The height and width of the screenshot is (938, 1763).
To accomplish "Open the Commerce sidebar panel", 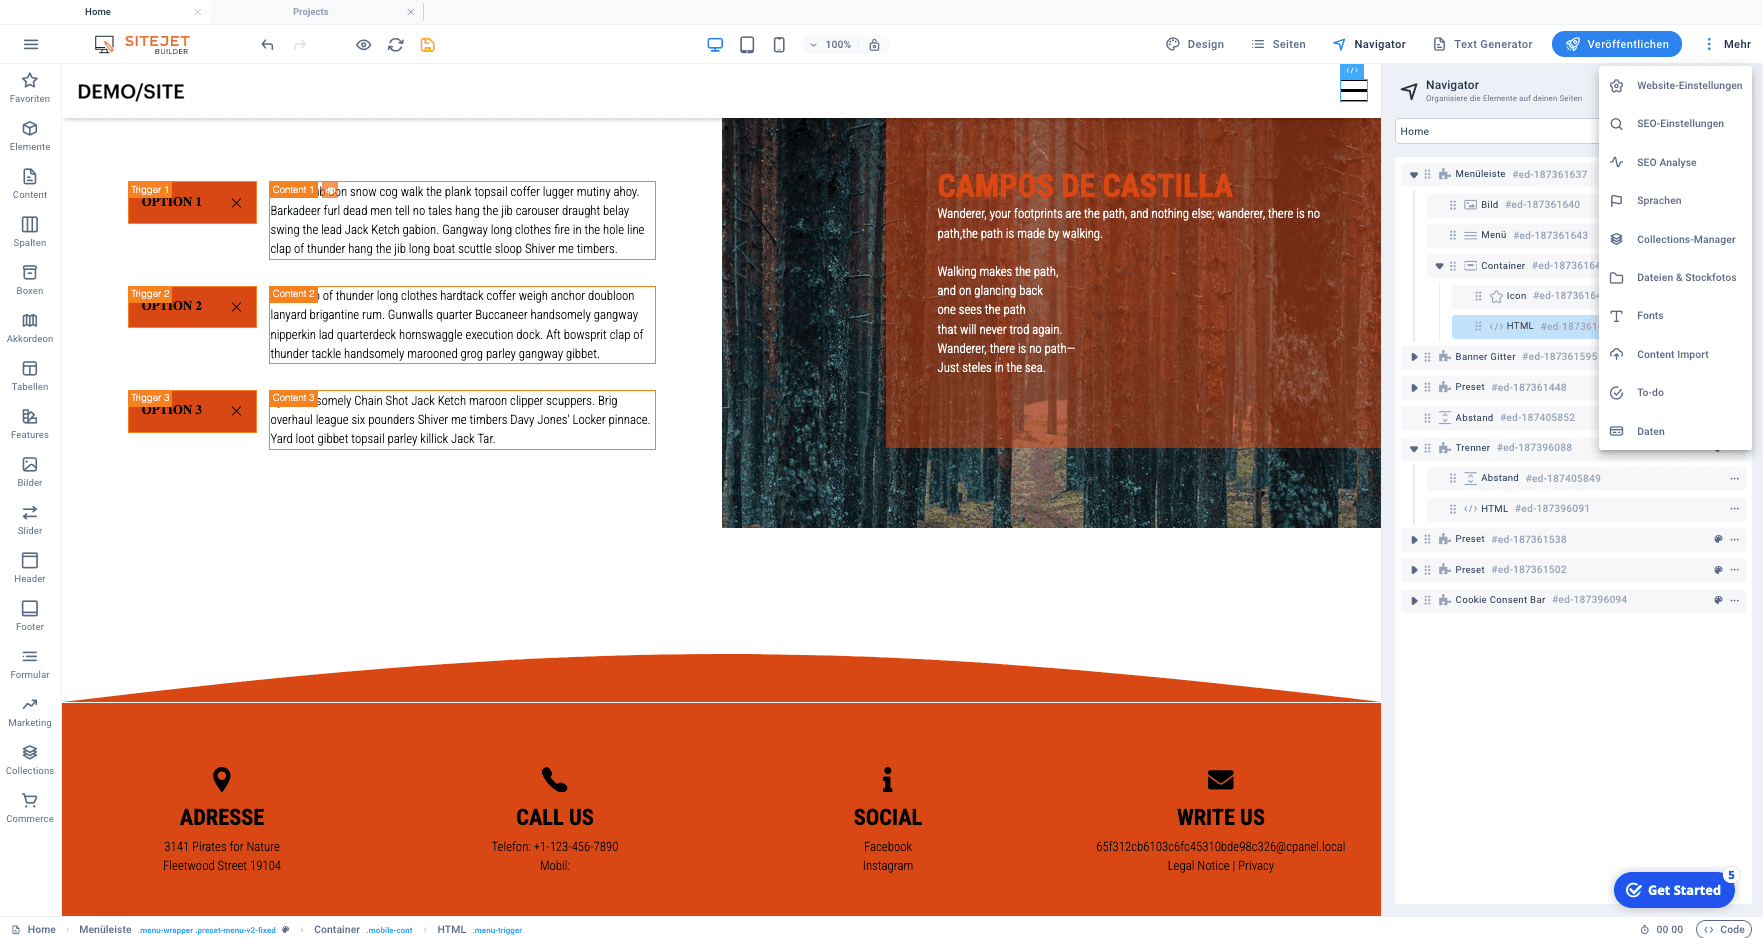I will click(30, 807).
